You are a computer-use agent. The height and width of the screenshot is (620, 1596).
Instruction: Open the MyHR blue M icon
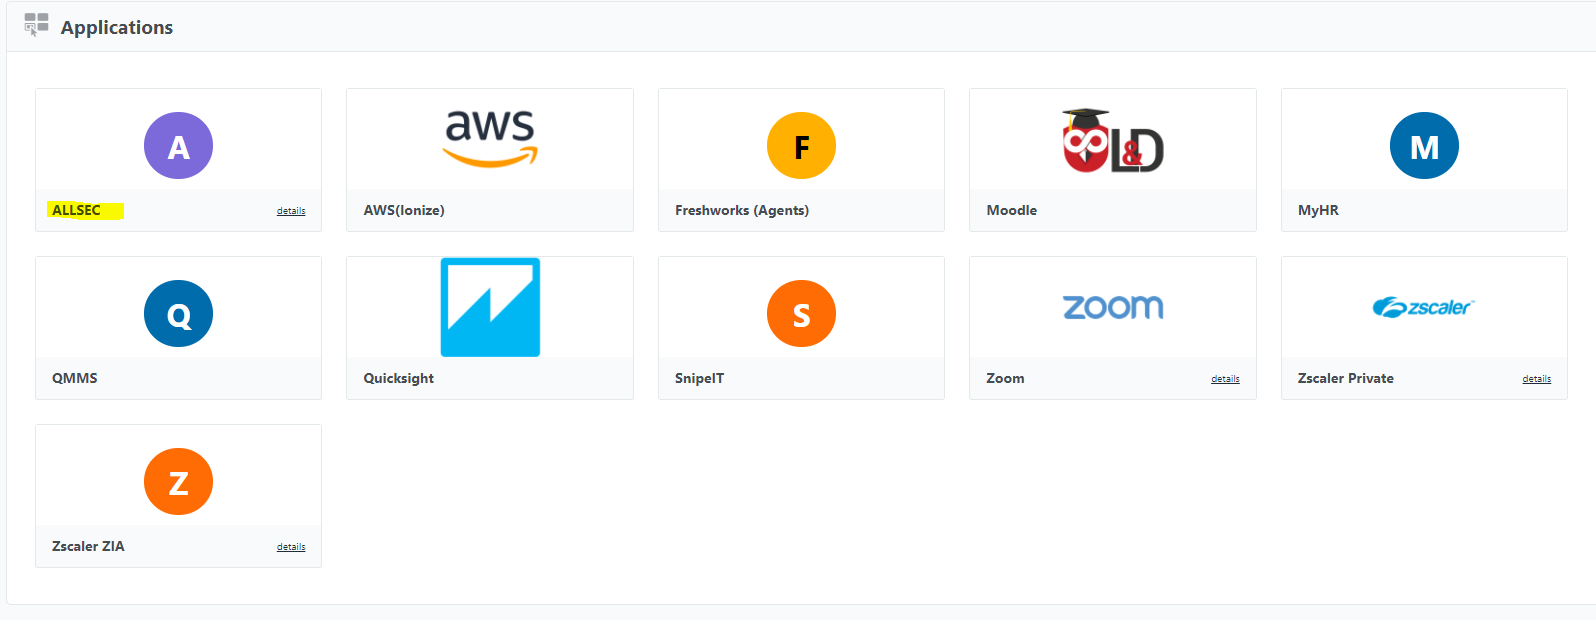pyautogui.click(x=1424, y=146)
